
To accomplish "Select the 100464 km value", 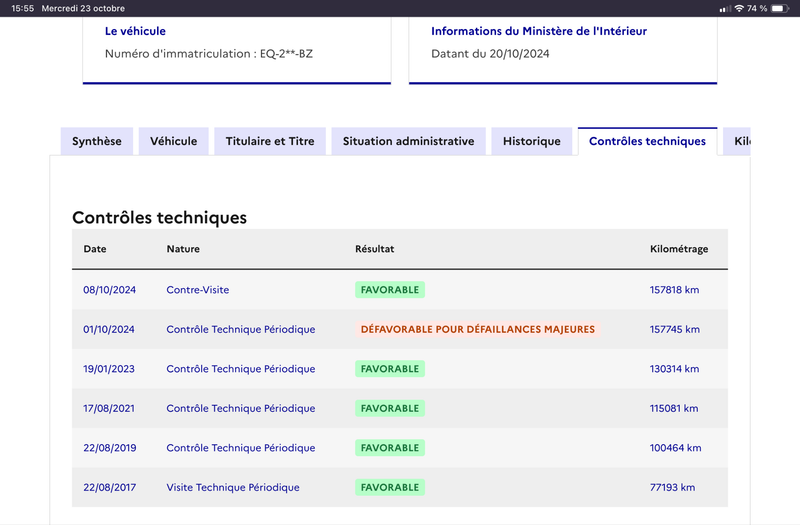I will 676,448.
